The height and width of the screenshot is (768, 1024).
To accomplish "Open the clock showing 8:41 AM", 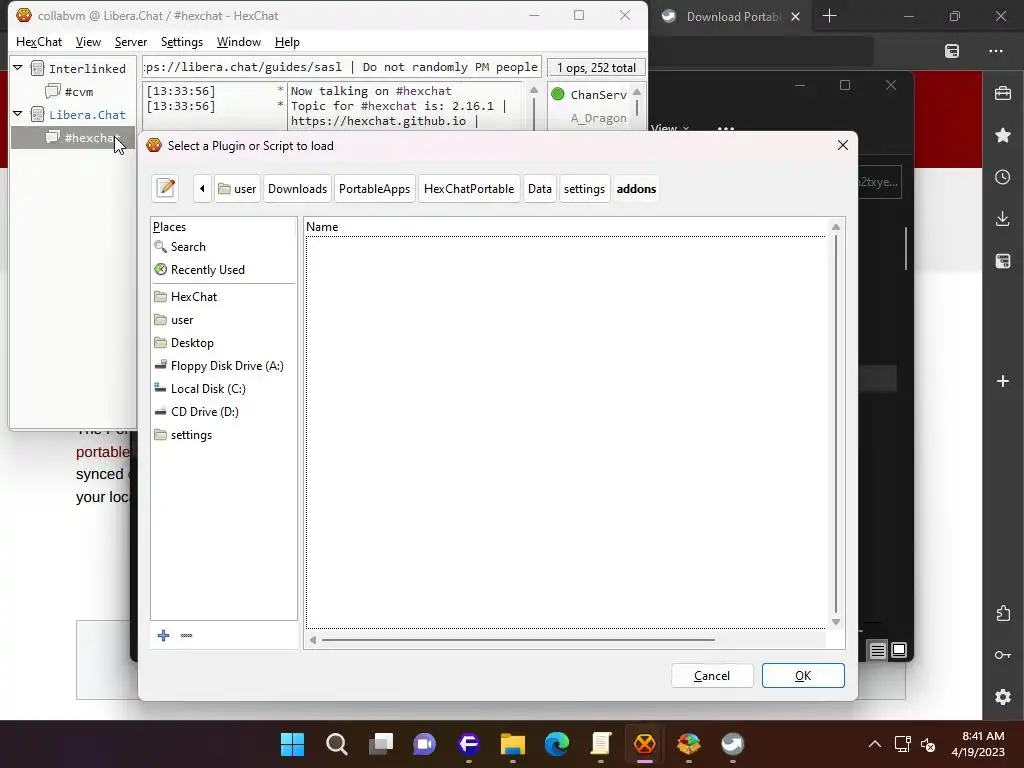I will pyautogui.click(x=978, y=744).
